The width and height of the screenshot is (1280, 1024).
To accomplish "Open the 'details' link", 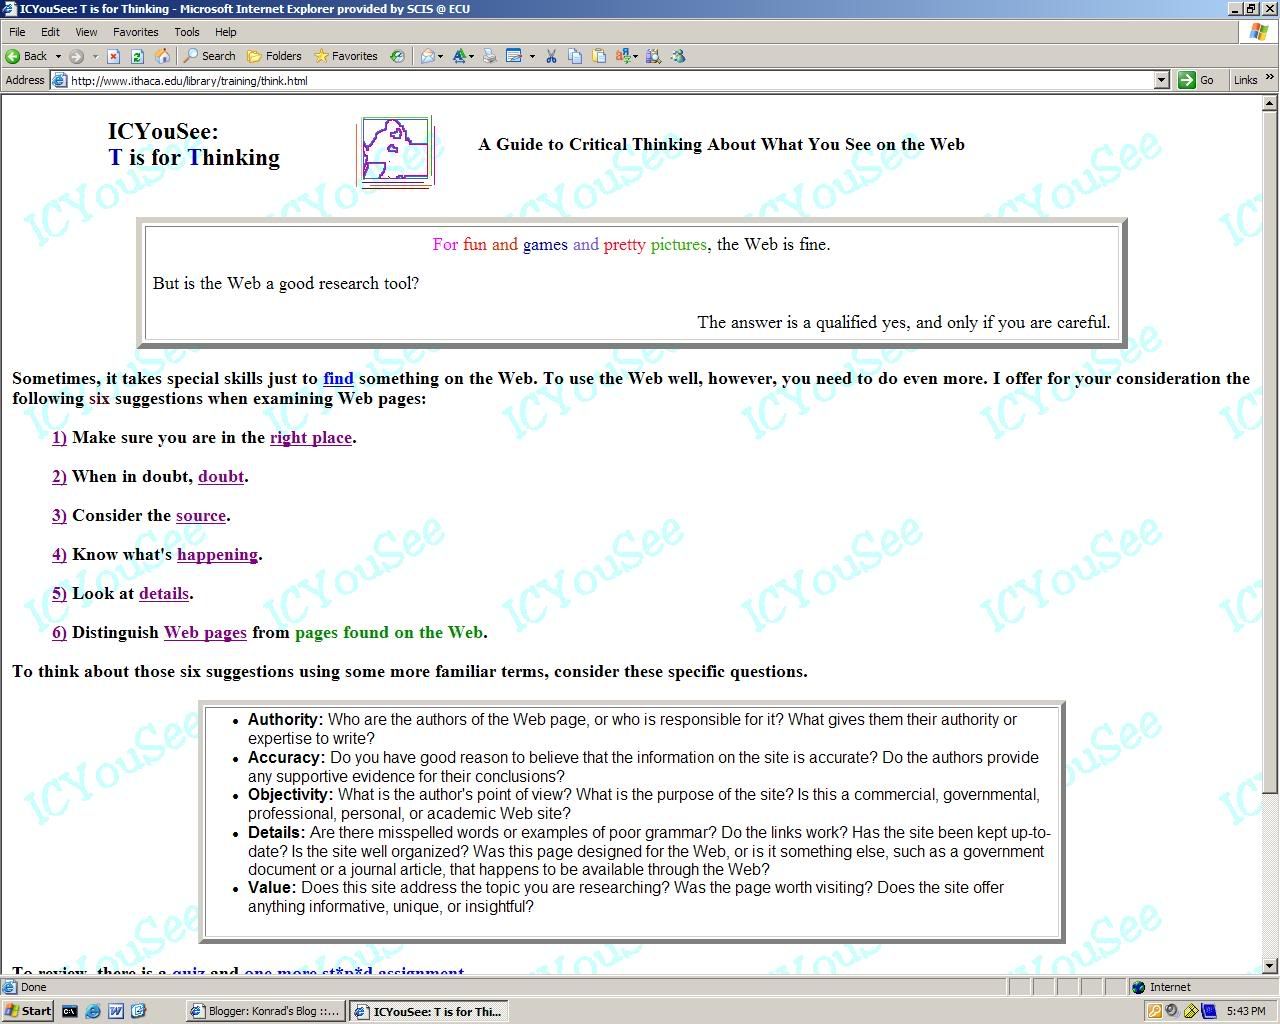I will click(x=164, y=594).
